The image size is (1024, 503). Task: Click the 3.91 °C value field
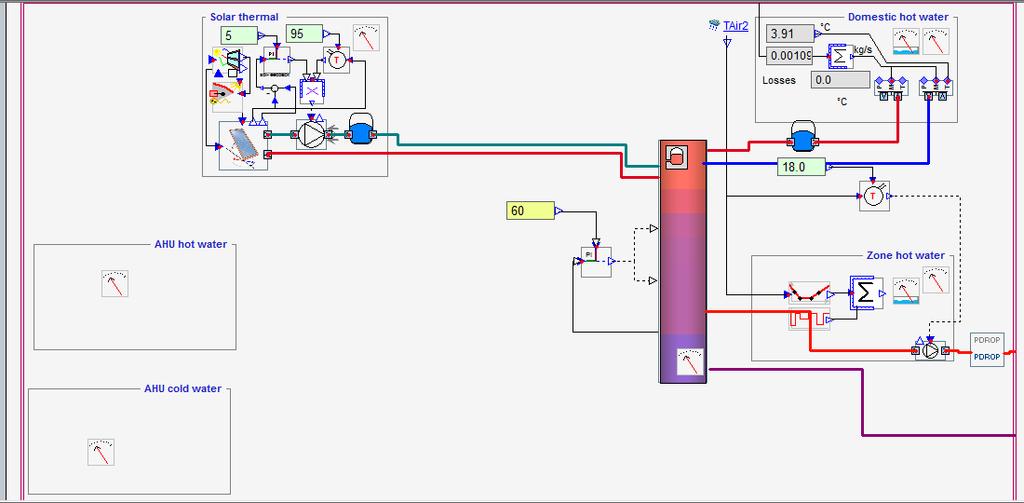(x=790, y=34)
